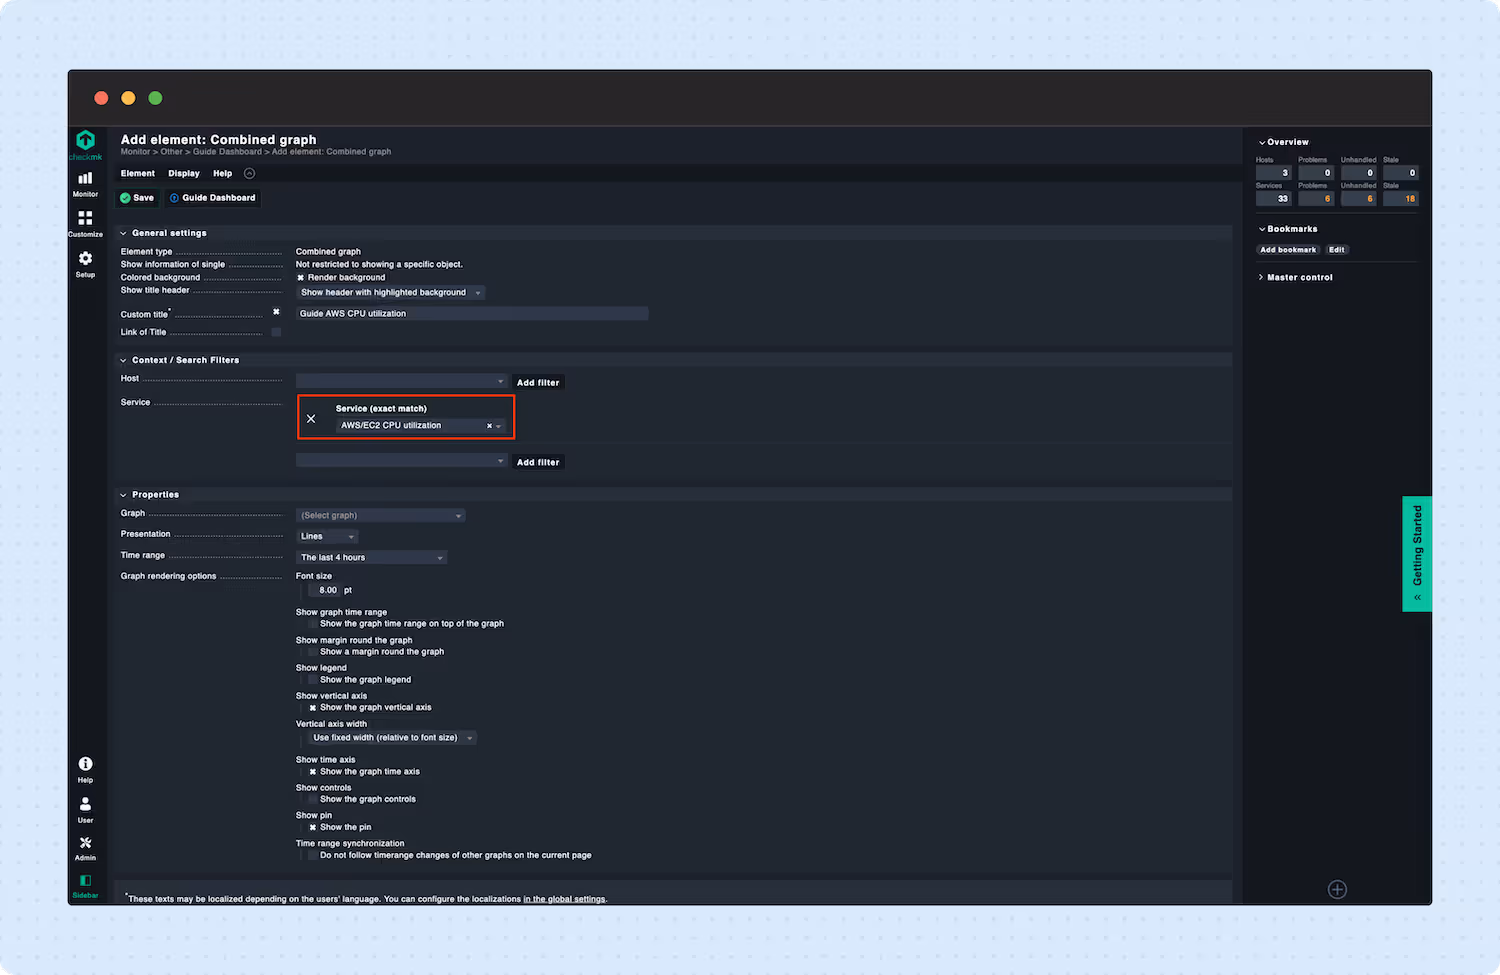Open the Help menu in the page bar
1500x975 pixels.
[x=222, y=173]
